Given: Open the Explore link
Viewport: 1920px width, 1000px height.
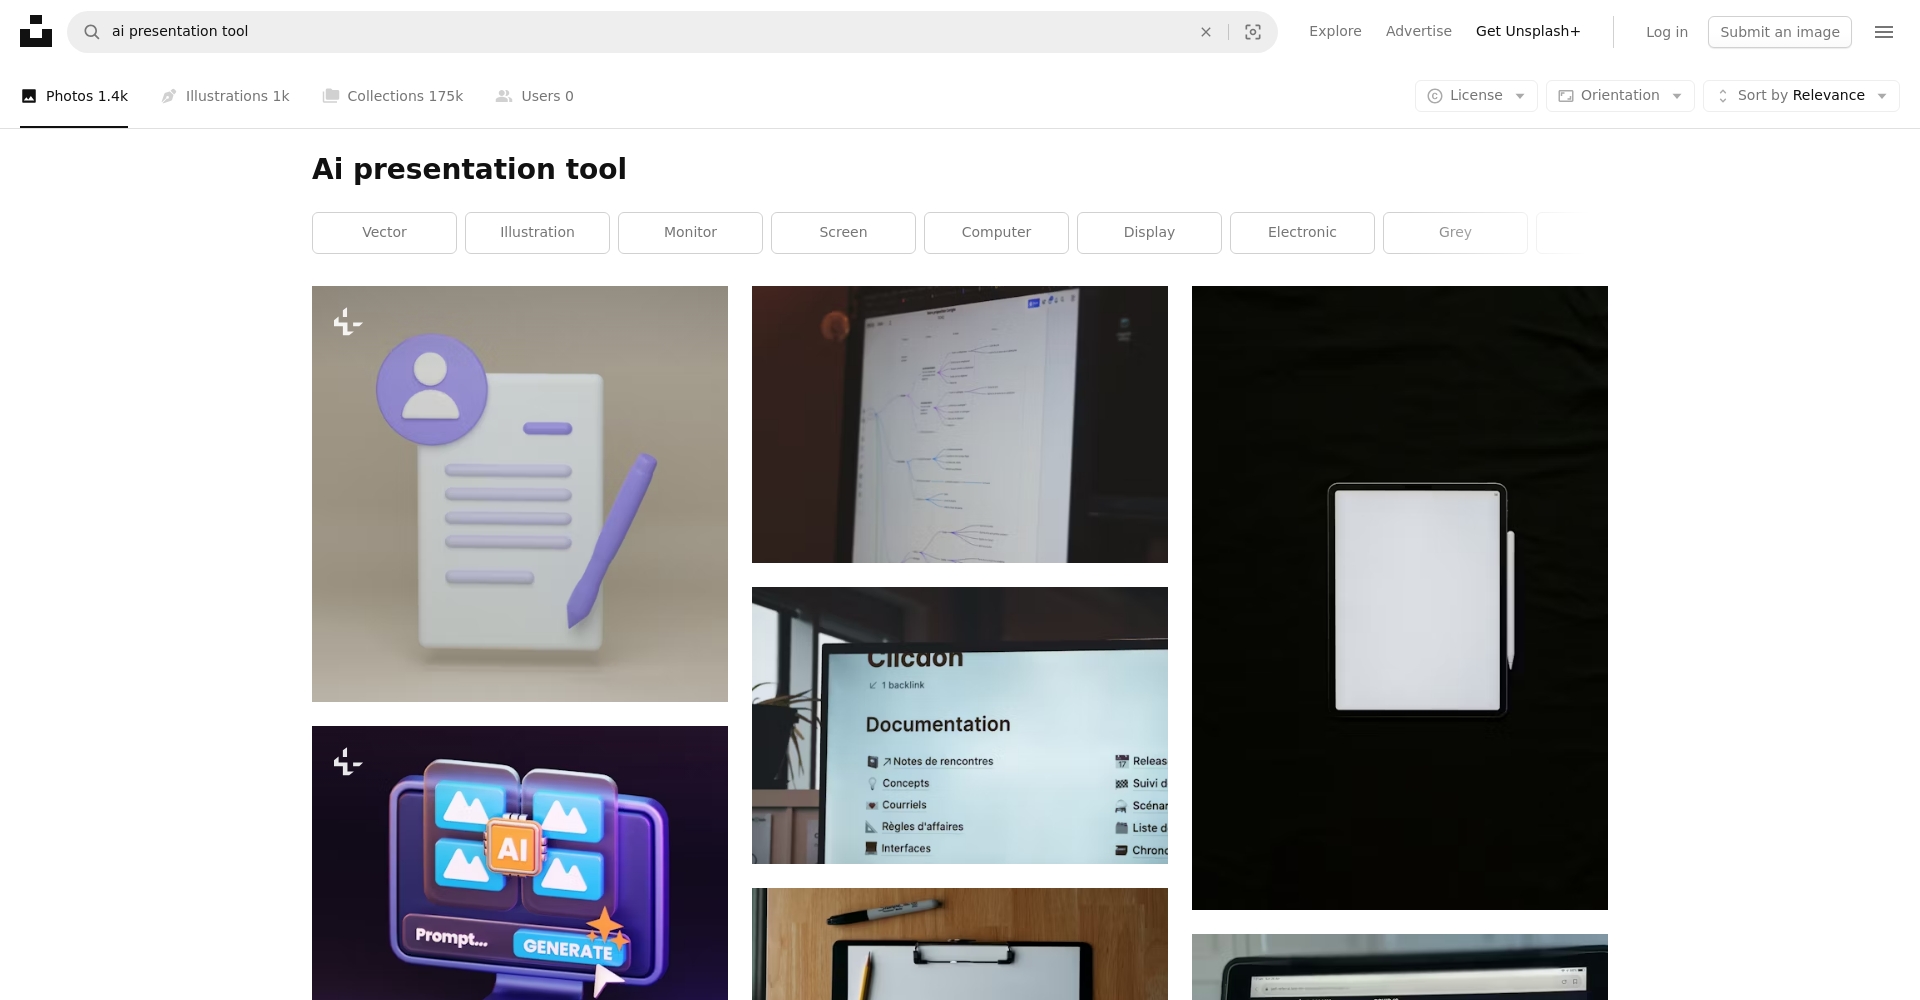Looking at the screenshot, I should click(x=1335, y=31).
